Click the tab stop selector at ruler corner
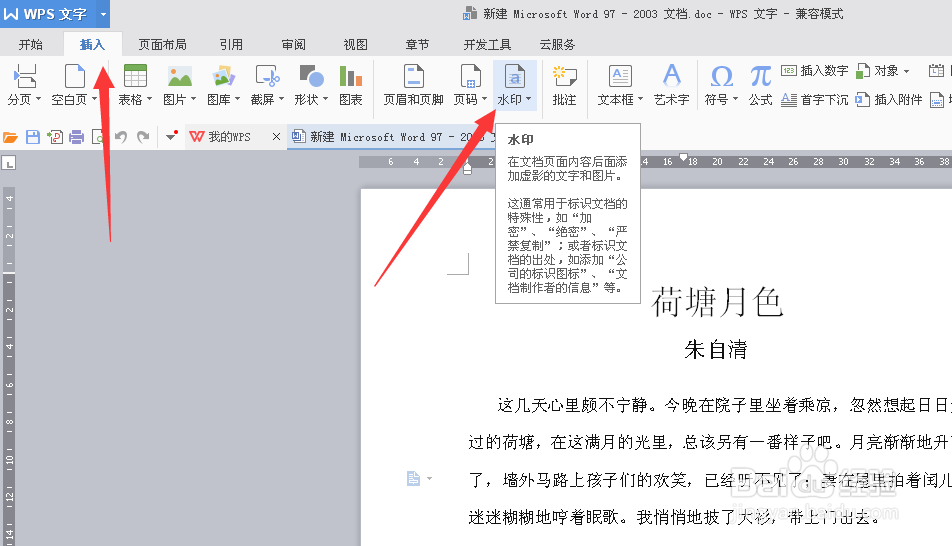 pos(8,163)
